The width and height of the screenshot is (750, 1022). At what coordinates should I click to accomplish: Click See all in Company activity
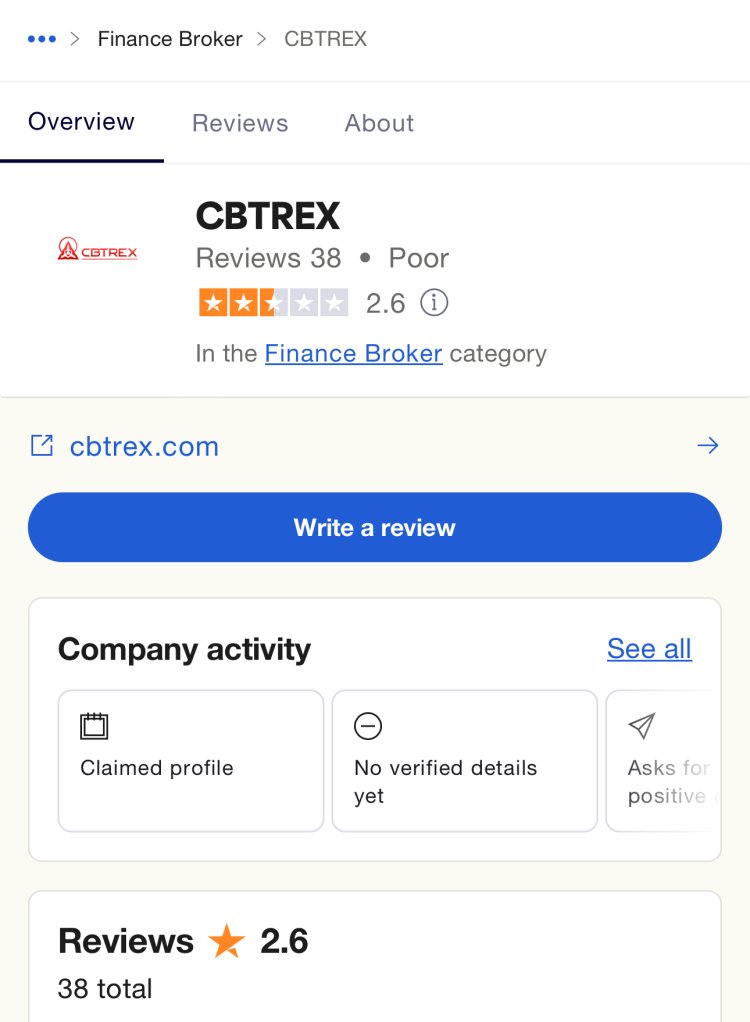[650, 649]
